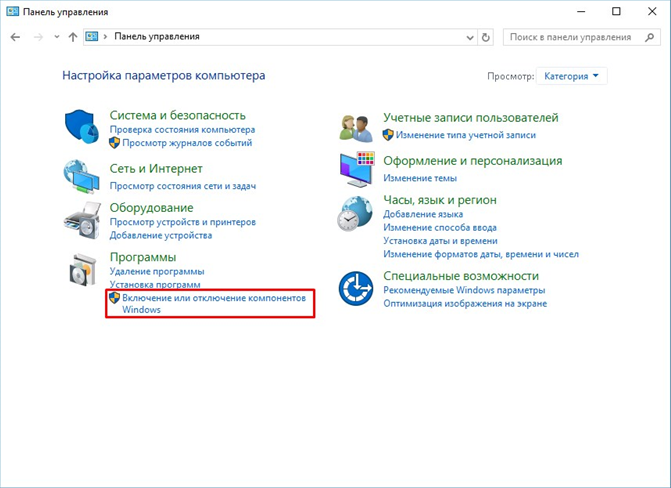Click the Hardware printer icon
Screen dimensions: 671x488
[x=82, y=220]
